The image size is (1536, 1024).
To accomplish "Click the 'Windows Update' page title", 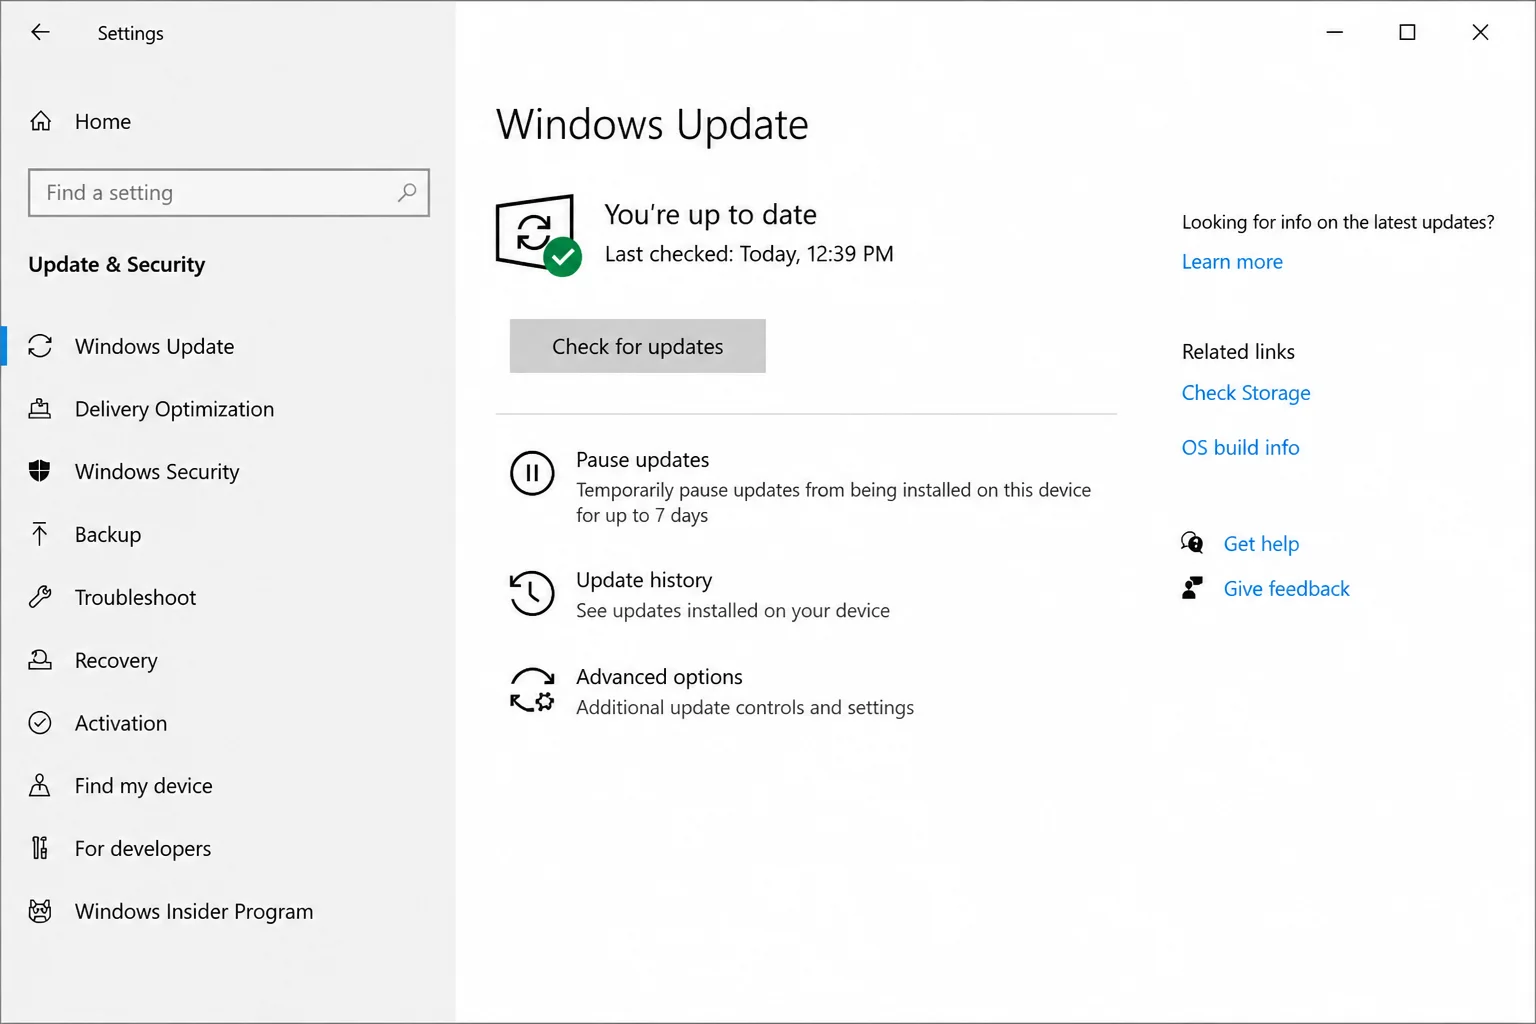I will click(x=652, y=125).
